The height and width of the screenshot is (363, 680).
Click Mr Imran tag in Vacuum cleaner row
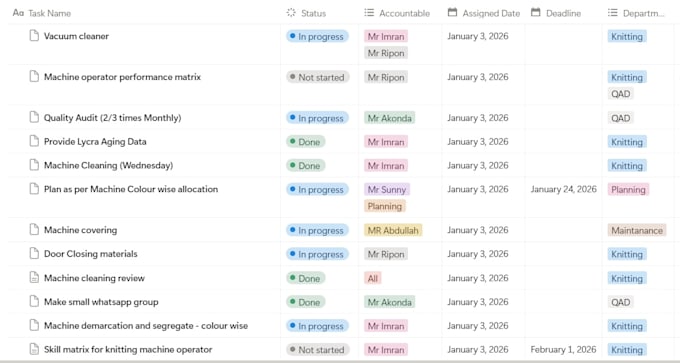[386, 36]
